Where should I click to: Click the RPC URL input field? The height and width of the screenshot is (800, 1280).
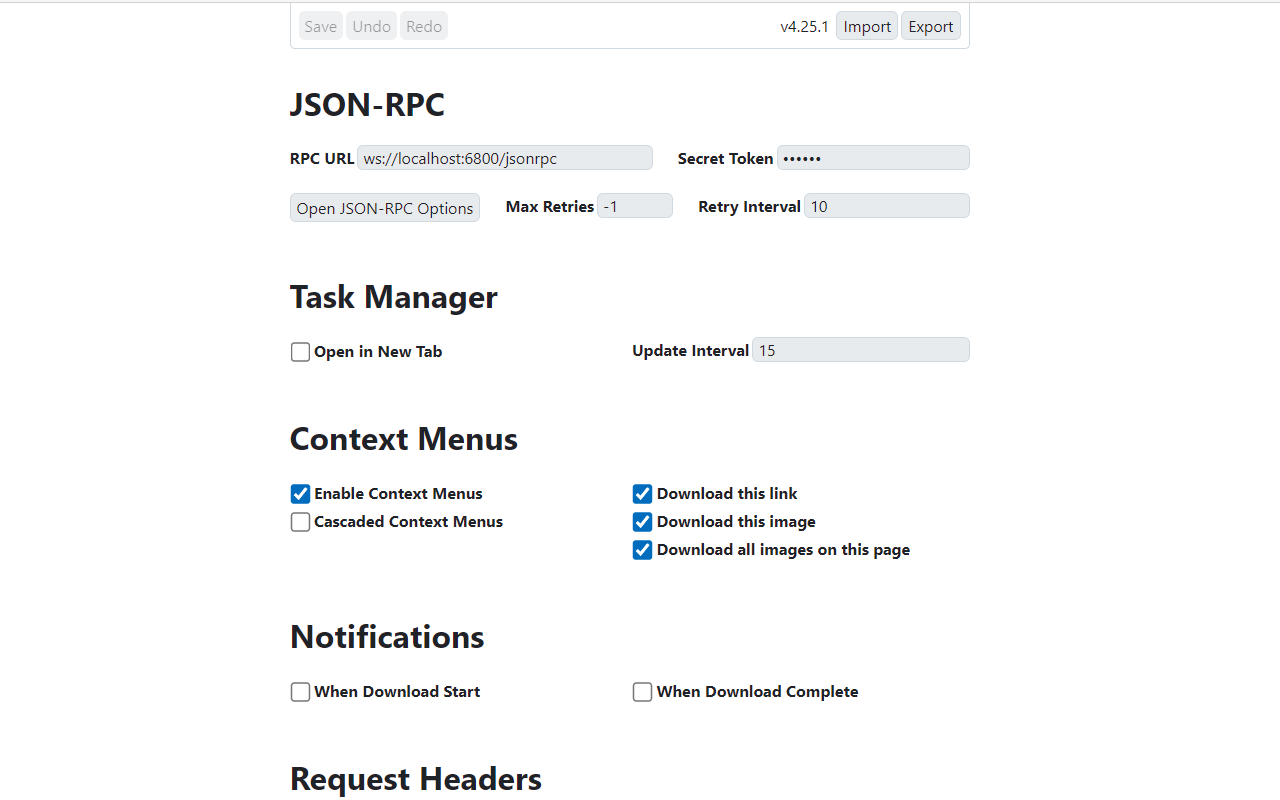(505, 157)
